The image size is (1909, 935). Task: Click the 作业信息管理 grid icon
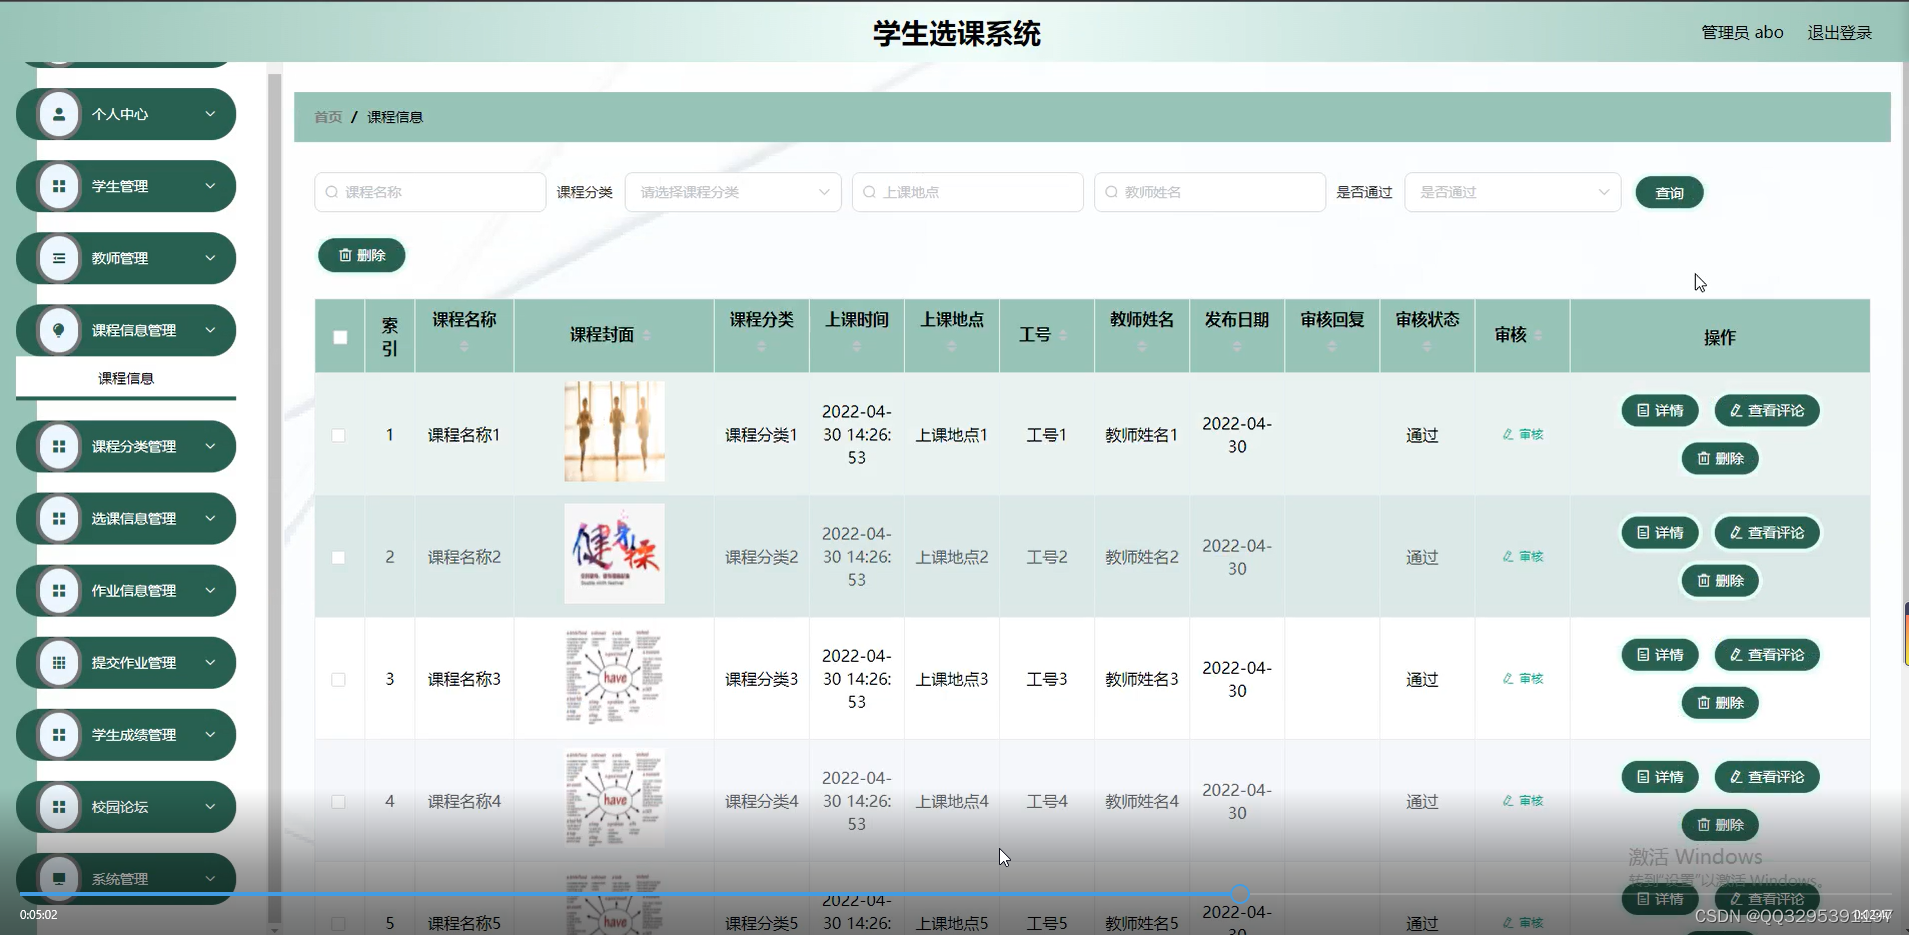[59, 590]
